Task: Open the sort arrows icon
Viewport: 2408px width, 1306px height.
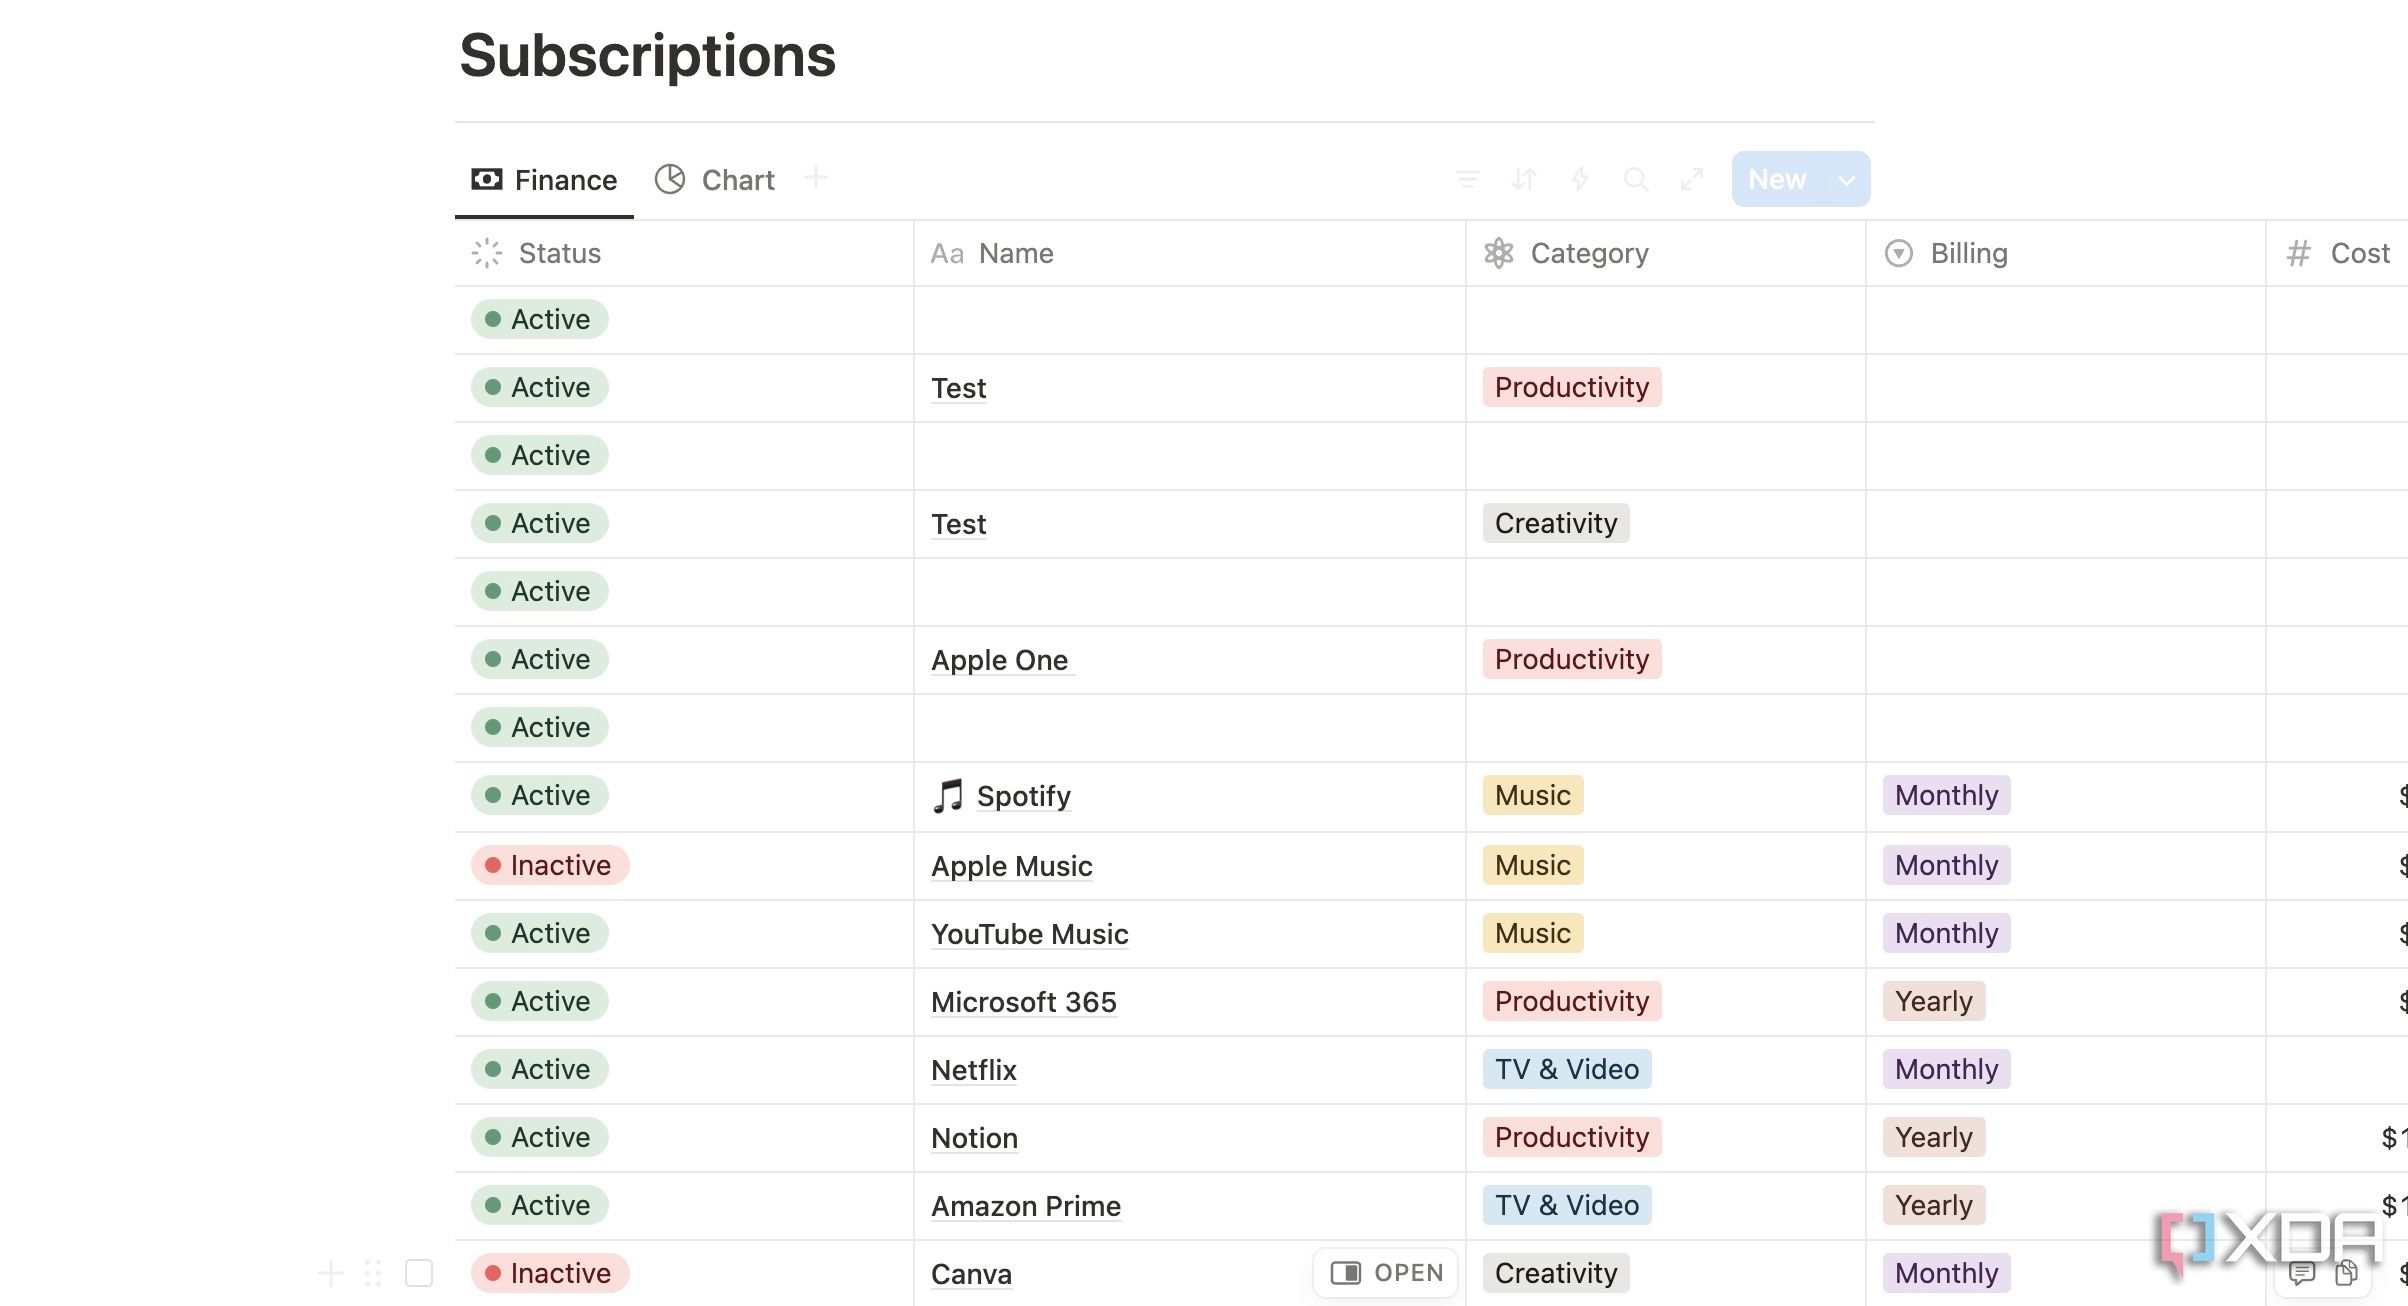Action: (1523, 179)
